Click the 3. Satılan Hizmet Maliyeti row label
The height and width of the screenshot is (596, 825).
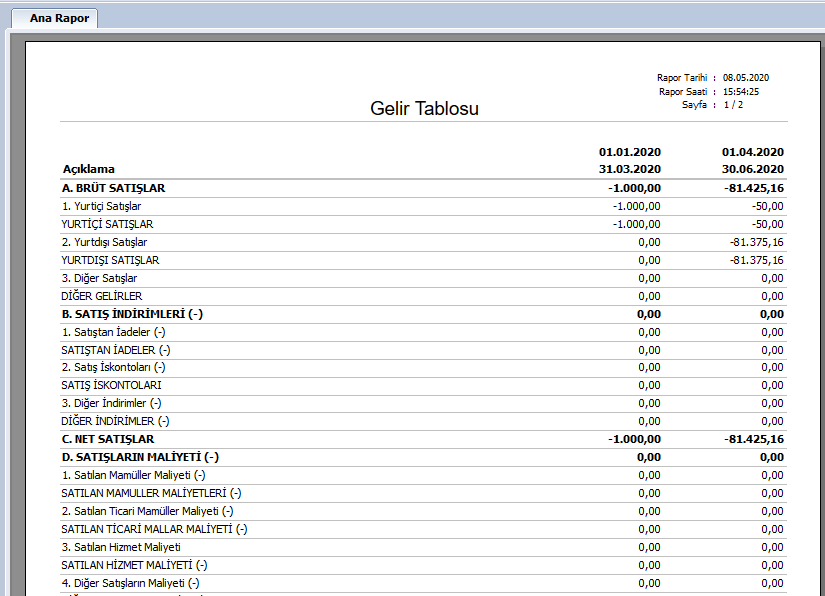coord(121,547)
